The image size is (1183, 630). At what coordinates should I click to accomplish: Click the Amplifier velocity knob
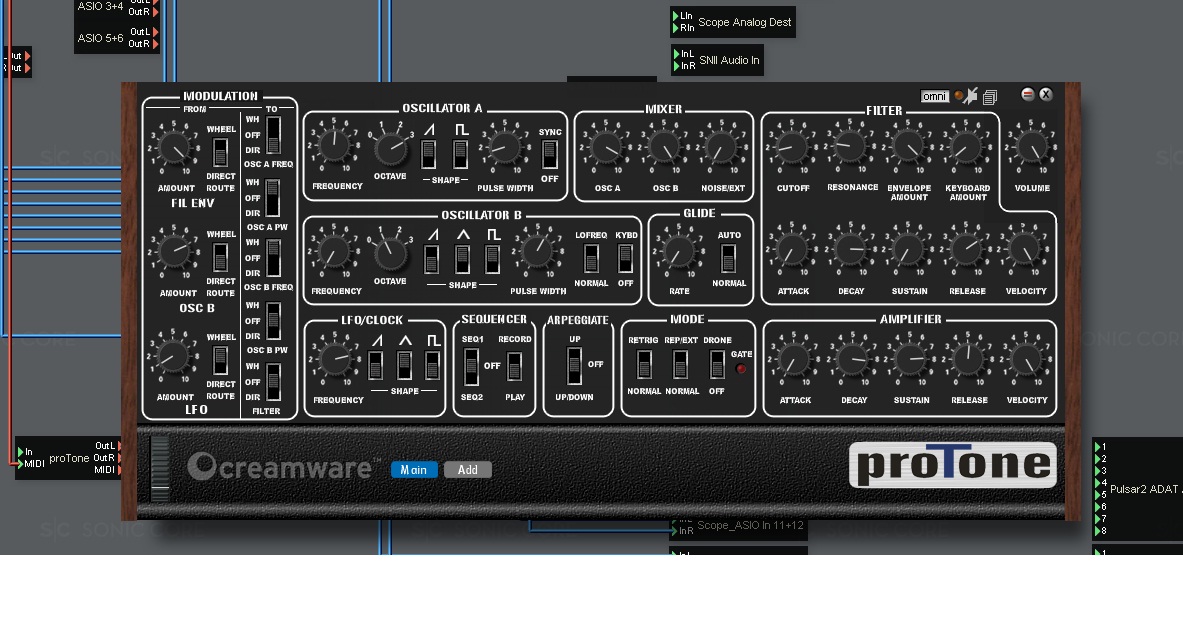1026,360
